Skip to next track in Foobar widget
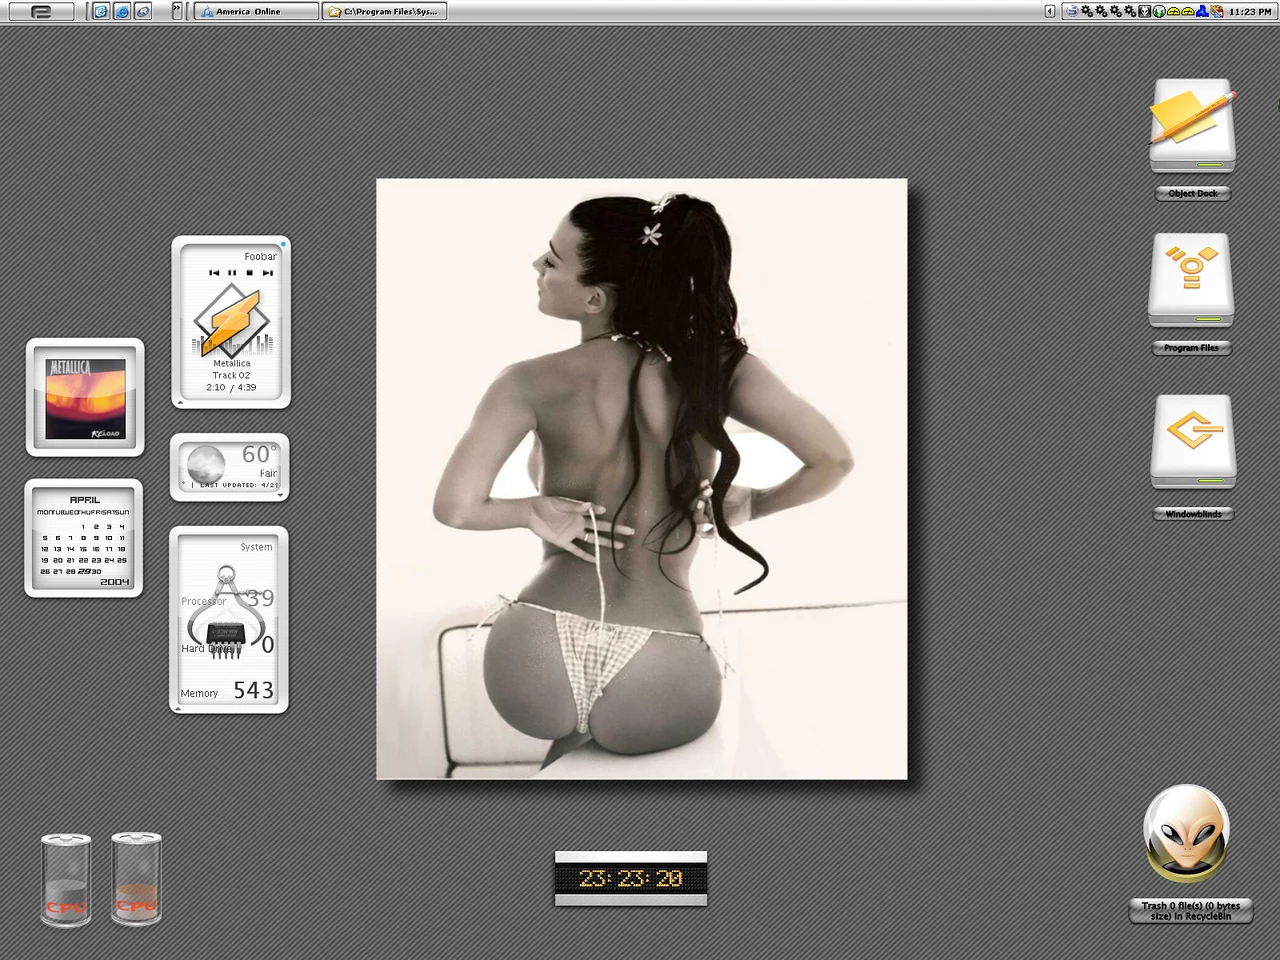The image size is (1280, 960). tap(267, 272)
